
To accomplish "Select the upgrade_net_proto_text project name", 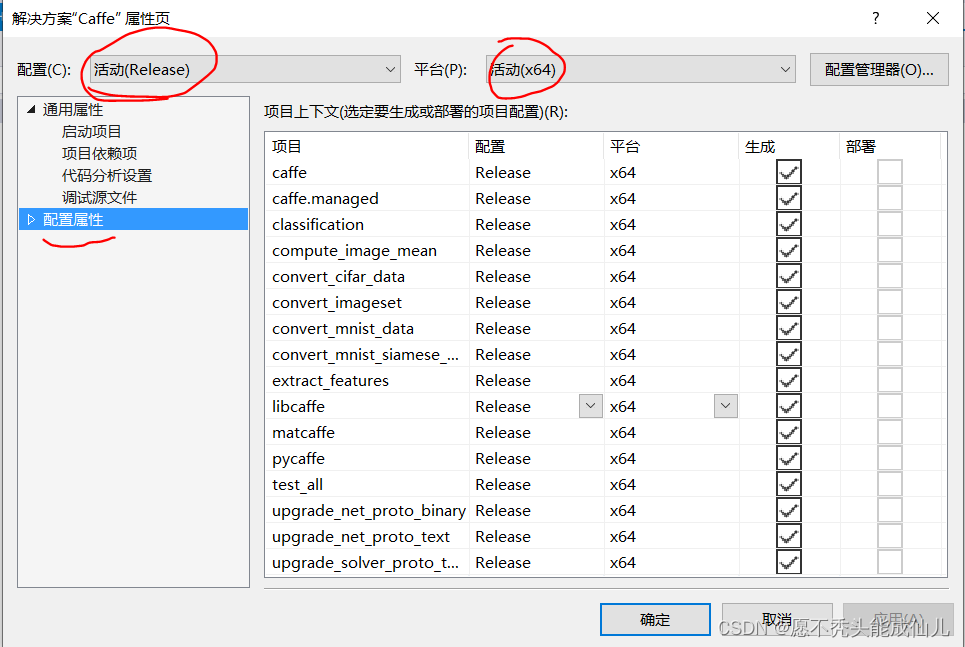I will tap(361, 537).
